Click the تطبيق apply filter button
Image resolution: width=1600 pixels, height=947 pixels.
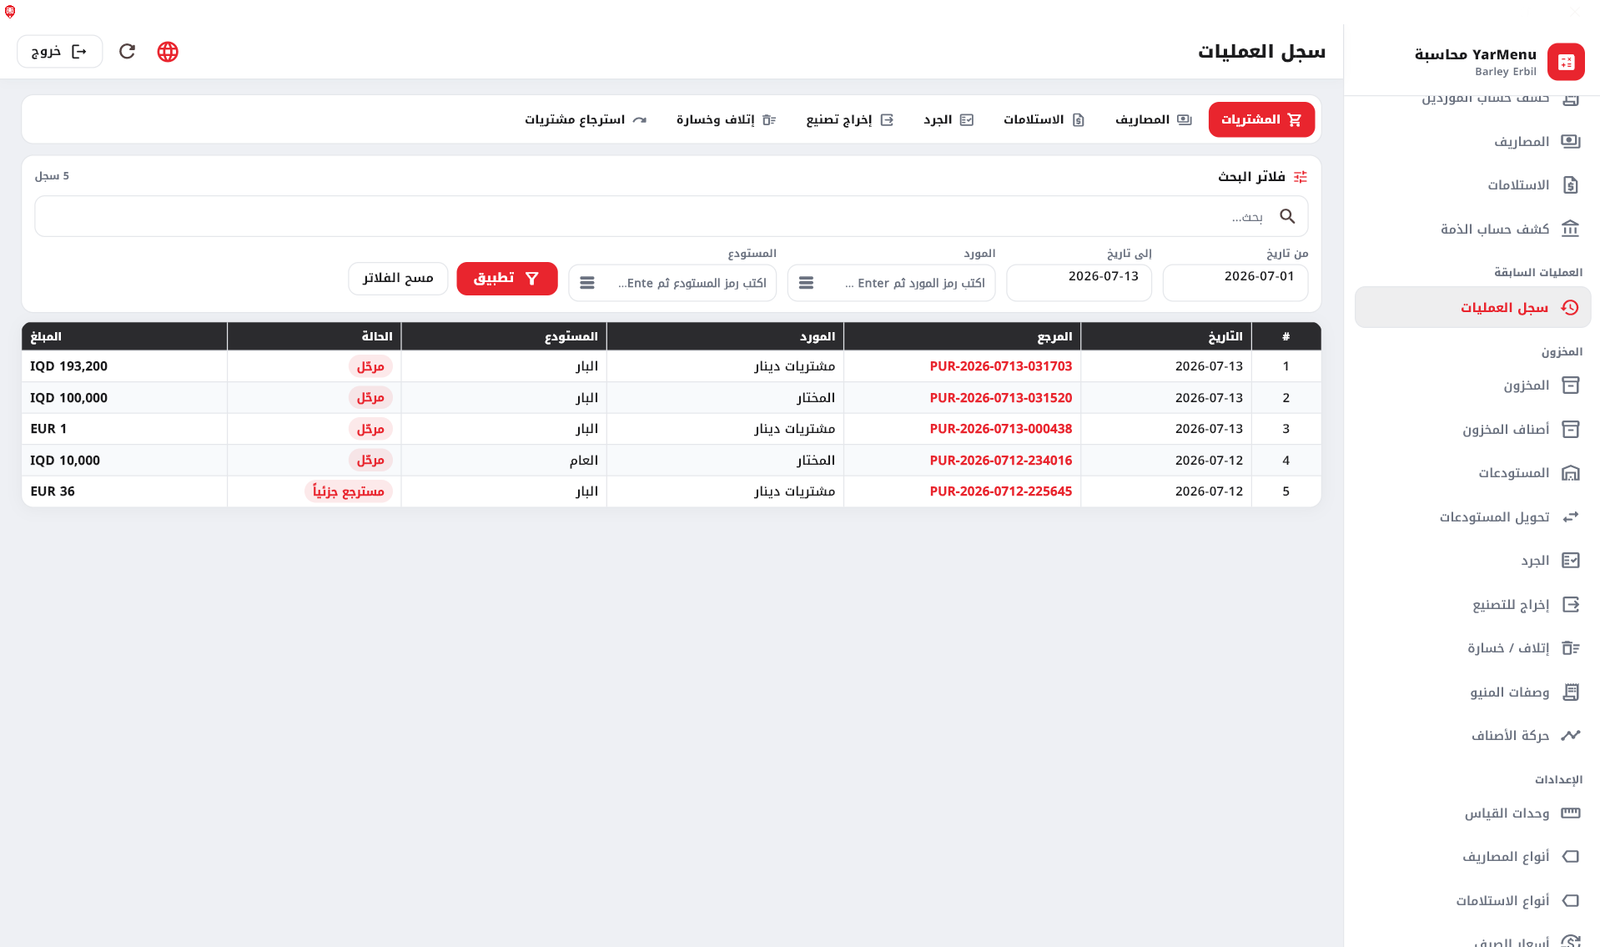click(x=507, y=279)
